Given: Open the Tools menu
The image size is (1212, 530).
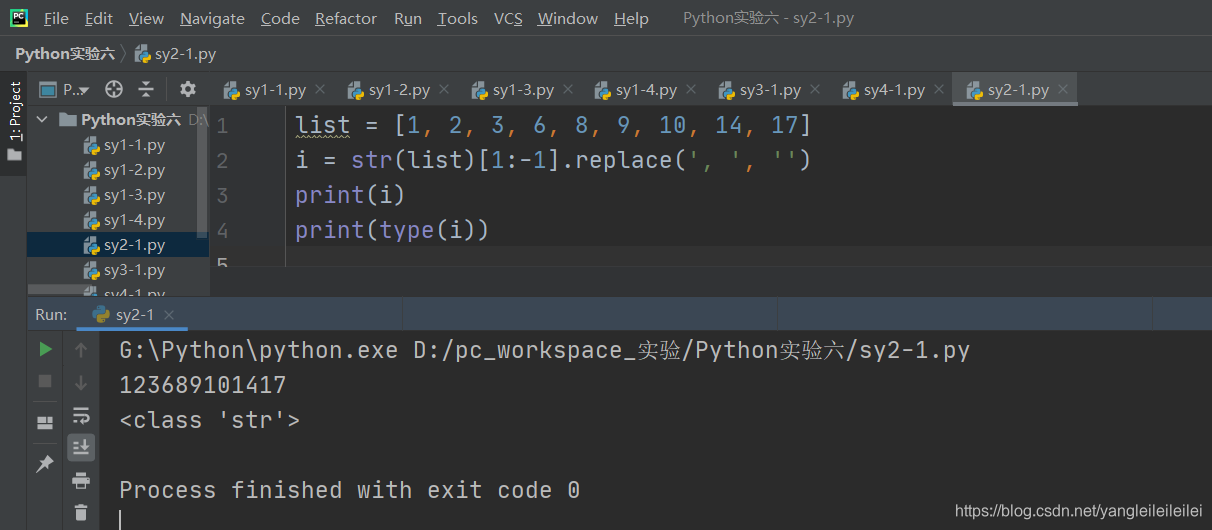Looking at the screenshot, I should (458, 18).
